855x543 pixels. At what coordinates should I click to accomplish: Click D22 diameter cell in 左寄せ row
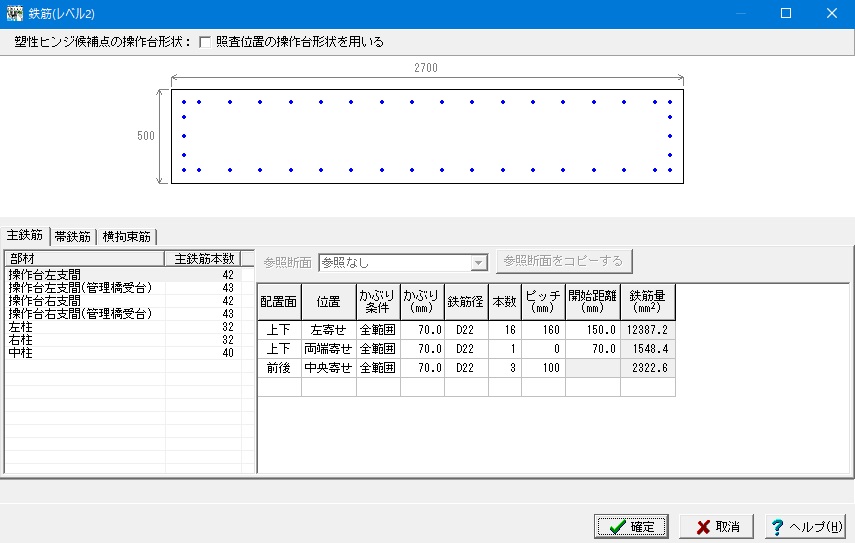pyautogui.click(x=466, y=330)
